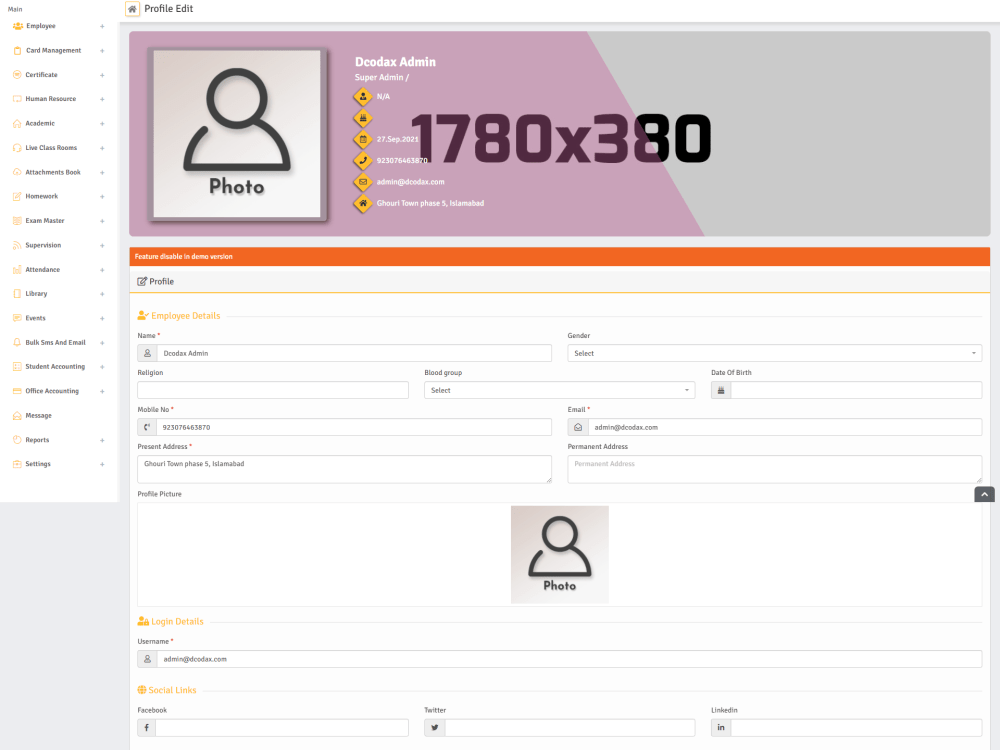Viewport: 1000px width, 750px height.
Task: Click the Office Accounting card icon
Action: tap(17, 391)
